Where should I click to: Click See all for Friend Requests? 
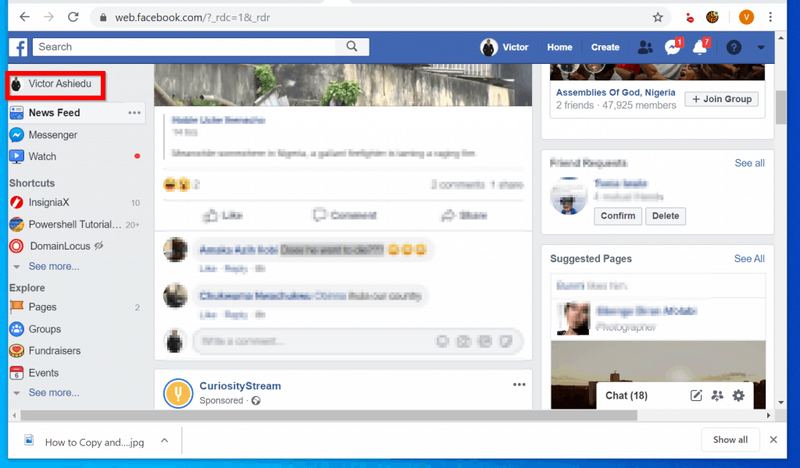coord(749,163)
